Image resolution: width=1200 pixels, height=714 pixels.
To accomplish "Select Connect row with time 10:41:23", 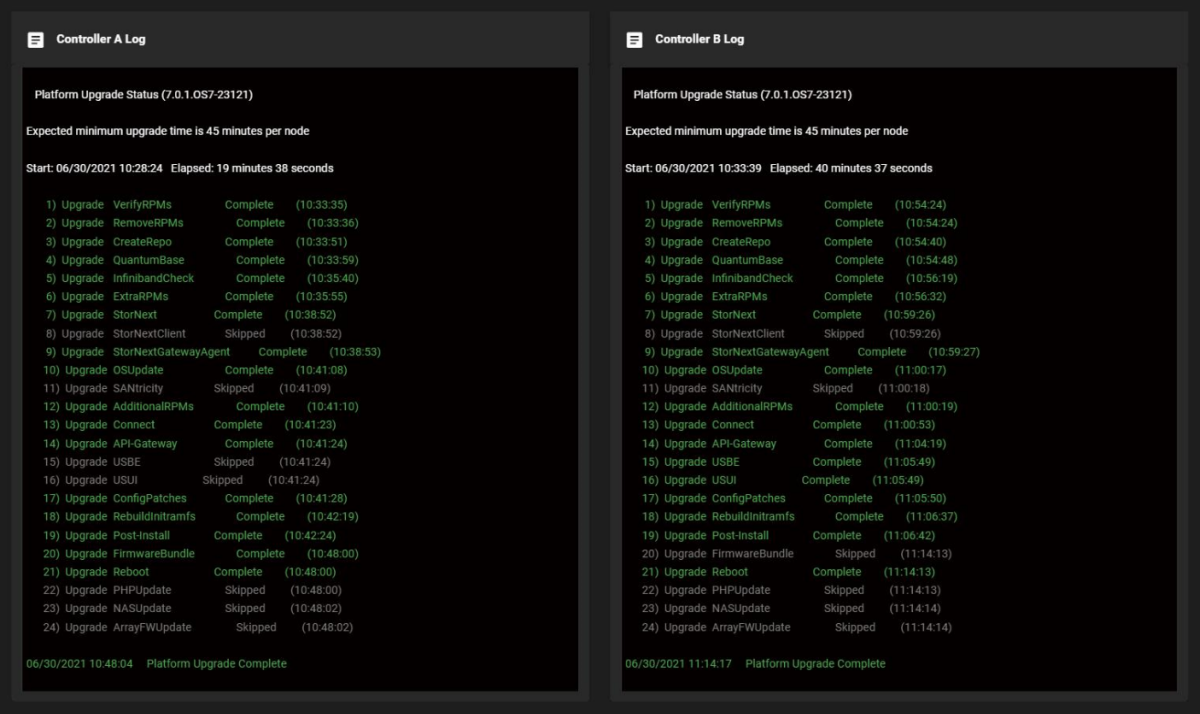I will click(x=189, y=425).
